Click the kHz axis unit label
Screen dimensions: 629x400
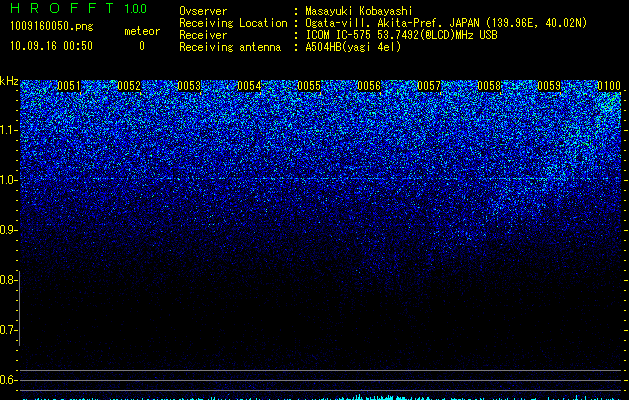(x=9, y=81)
